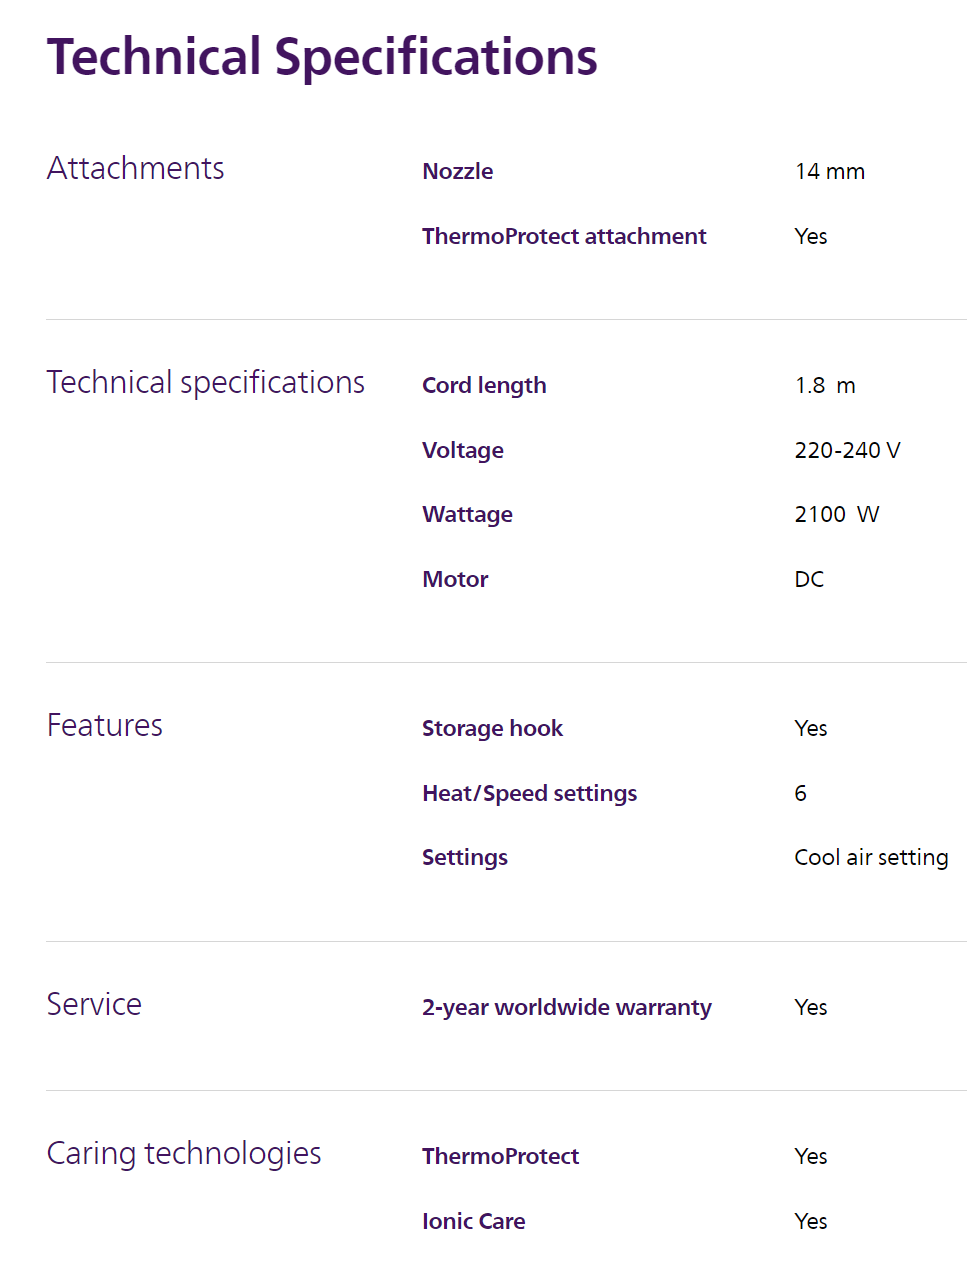The image size is (967, 1265).
Task: Click the Storage hook label
Action: coord(492,728)
